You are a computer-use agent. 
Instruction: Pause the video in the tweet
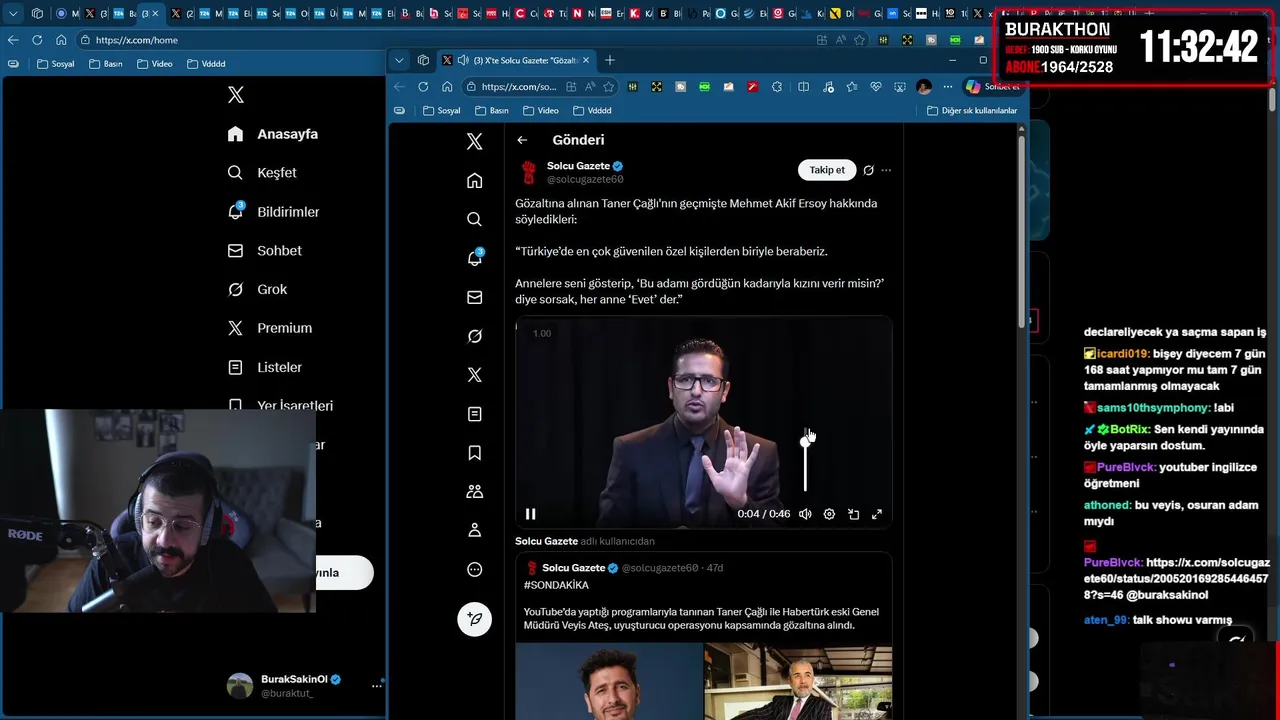(531, 514)
